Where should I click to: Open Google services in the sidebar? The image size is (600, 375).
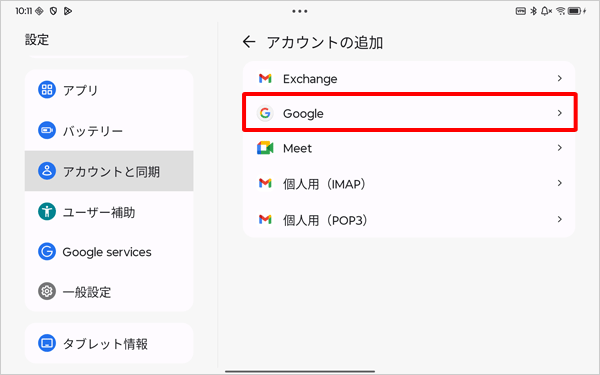coord(109,252)
